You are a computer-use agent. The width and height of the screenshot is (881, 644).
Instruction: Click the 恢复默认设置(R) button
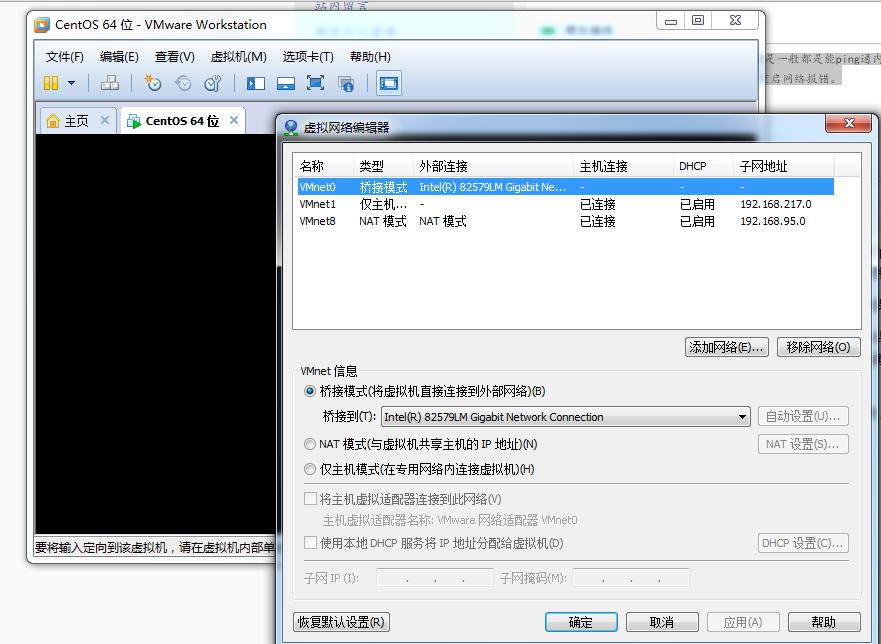tap(342, 622)
